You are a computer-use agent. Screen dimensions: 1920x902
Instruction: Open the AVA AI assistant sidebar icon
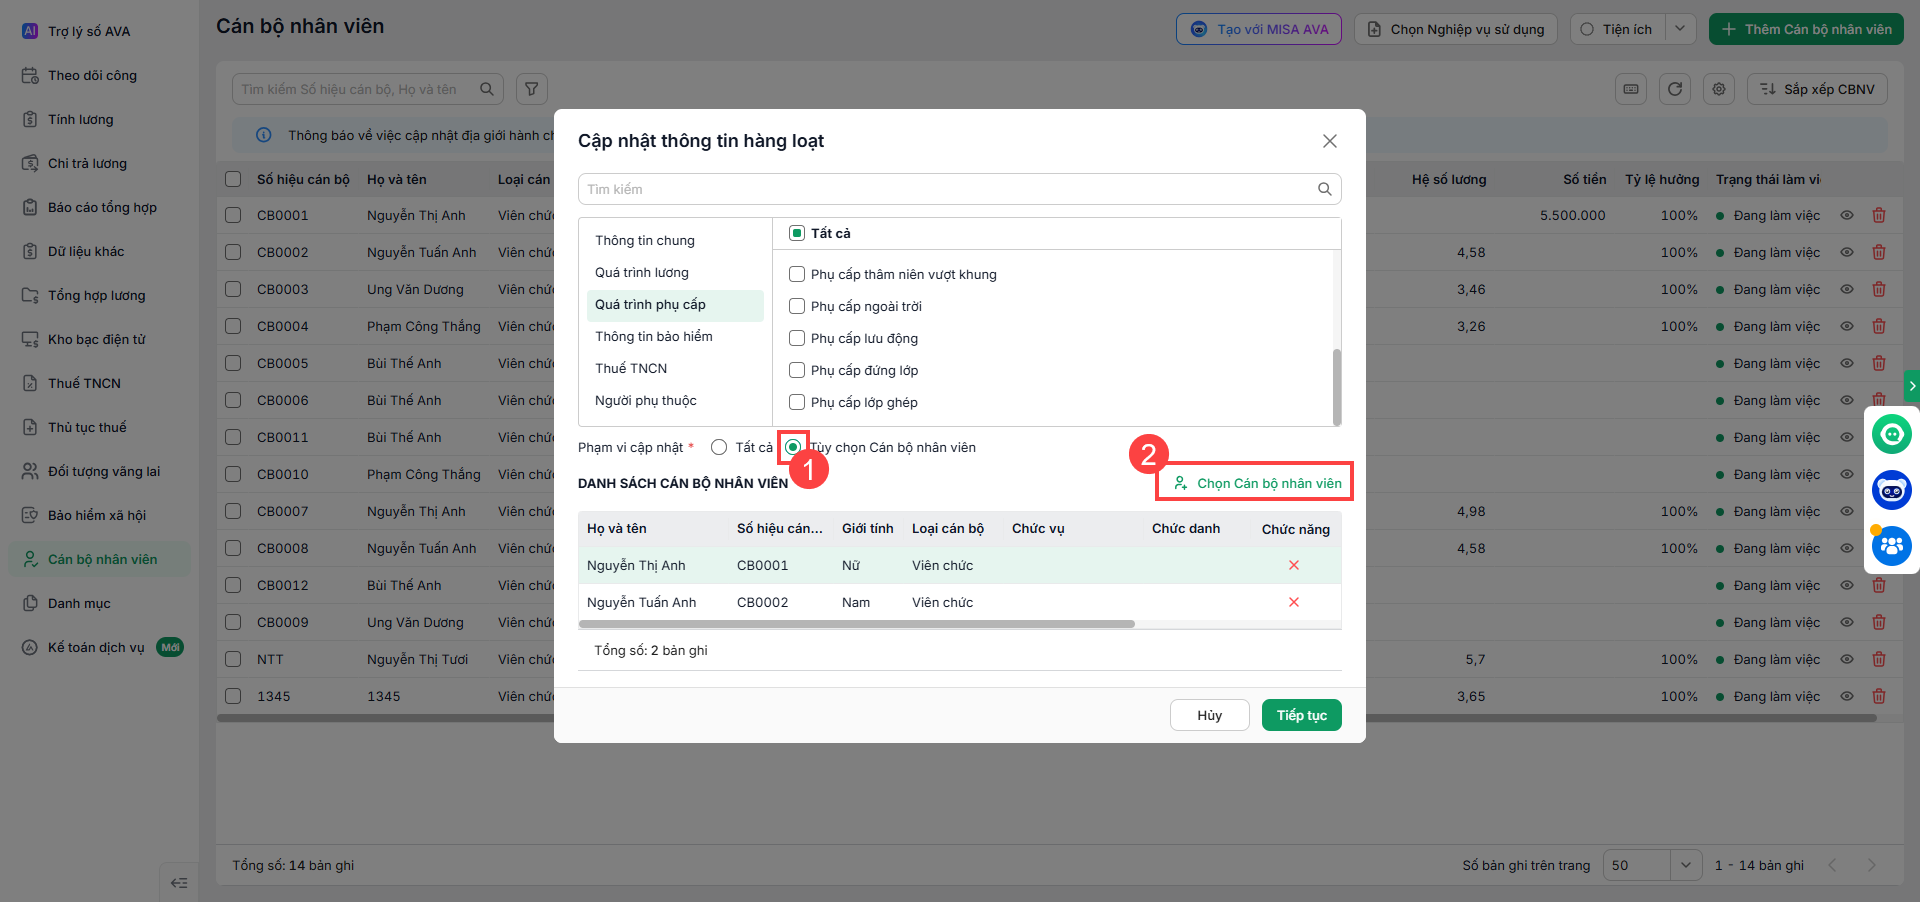(30, 31)
